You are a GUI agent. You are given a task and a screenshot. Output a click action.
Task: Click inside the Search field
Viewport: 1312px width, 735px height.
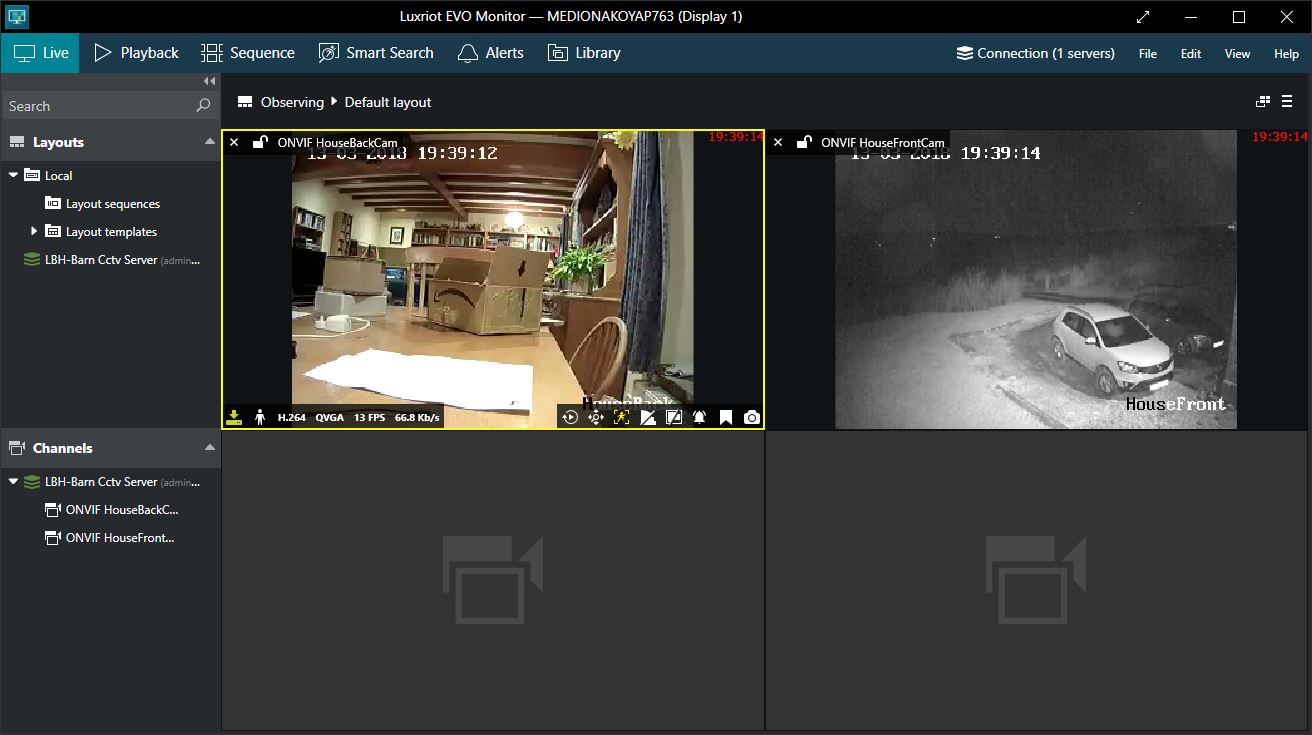point(100,105)
